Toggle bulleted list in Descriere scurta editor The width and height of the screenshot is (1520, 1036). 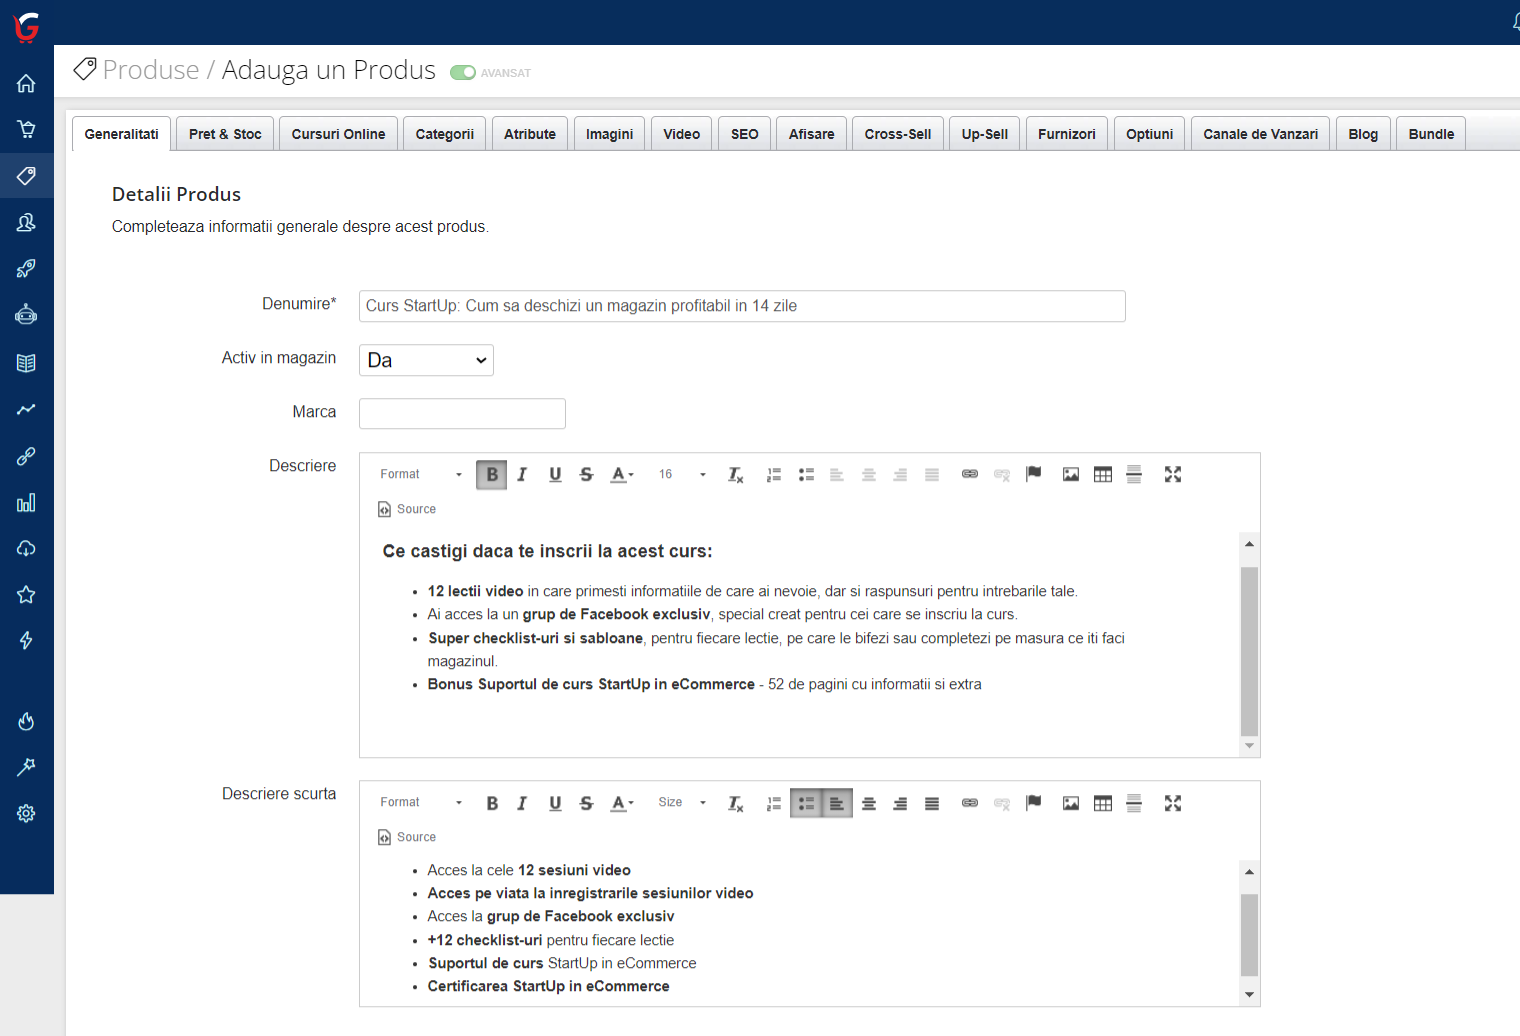coord(806,803)
